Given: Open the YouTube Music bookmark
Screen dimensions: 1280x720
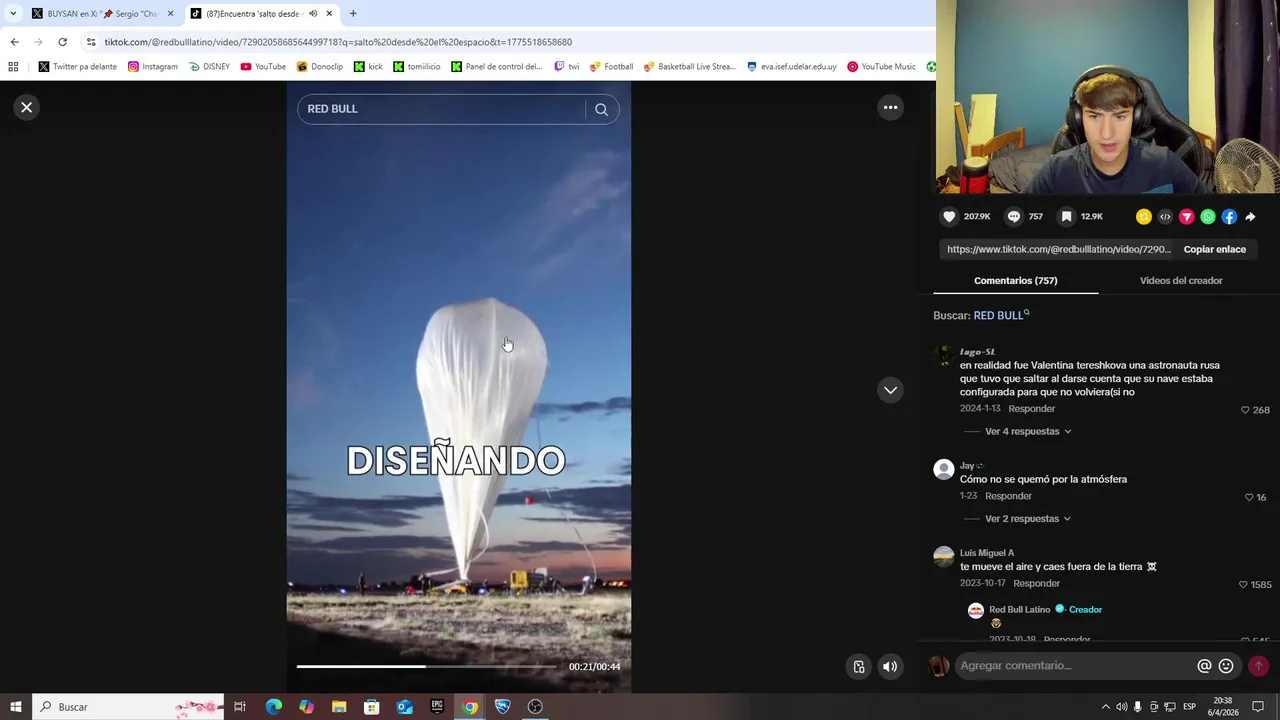Looking at the screenshot, I should pos(881,67).
